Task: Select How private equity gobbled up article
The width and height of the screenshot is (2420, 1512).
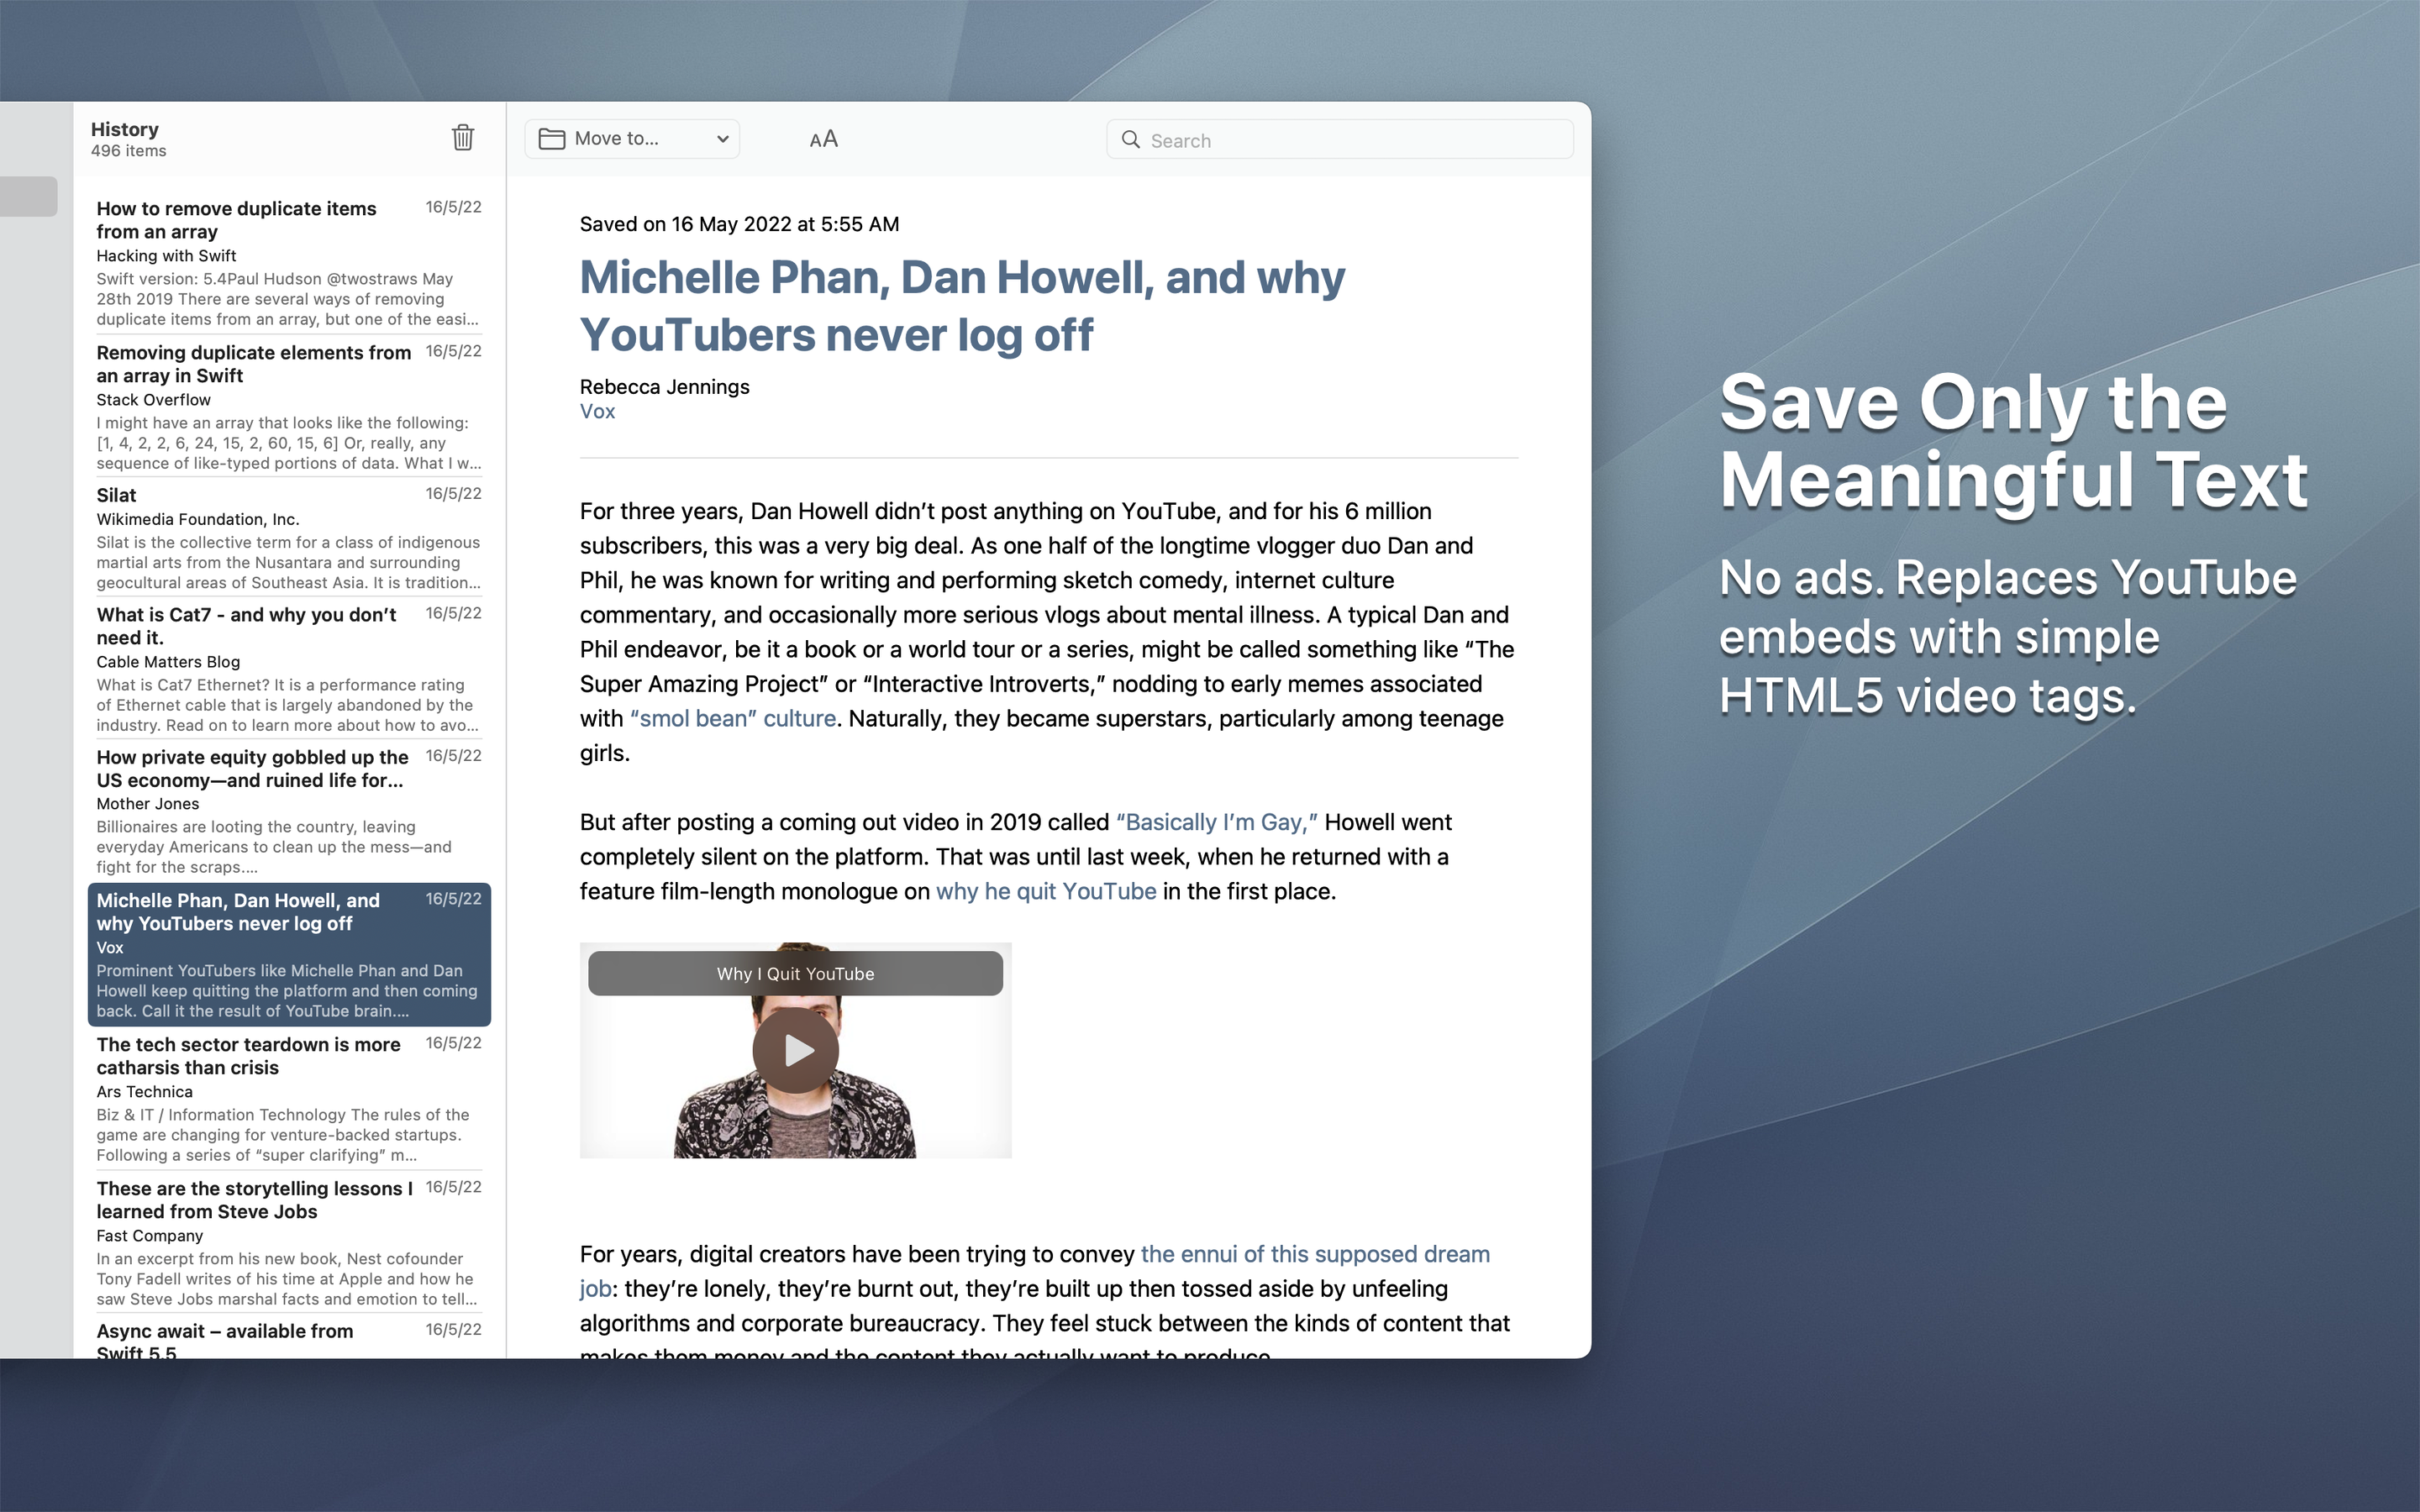Action: click(x=289, y=811)
